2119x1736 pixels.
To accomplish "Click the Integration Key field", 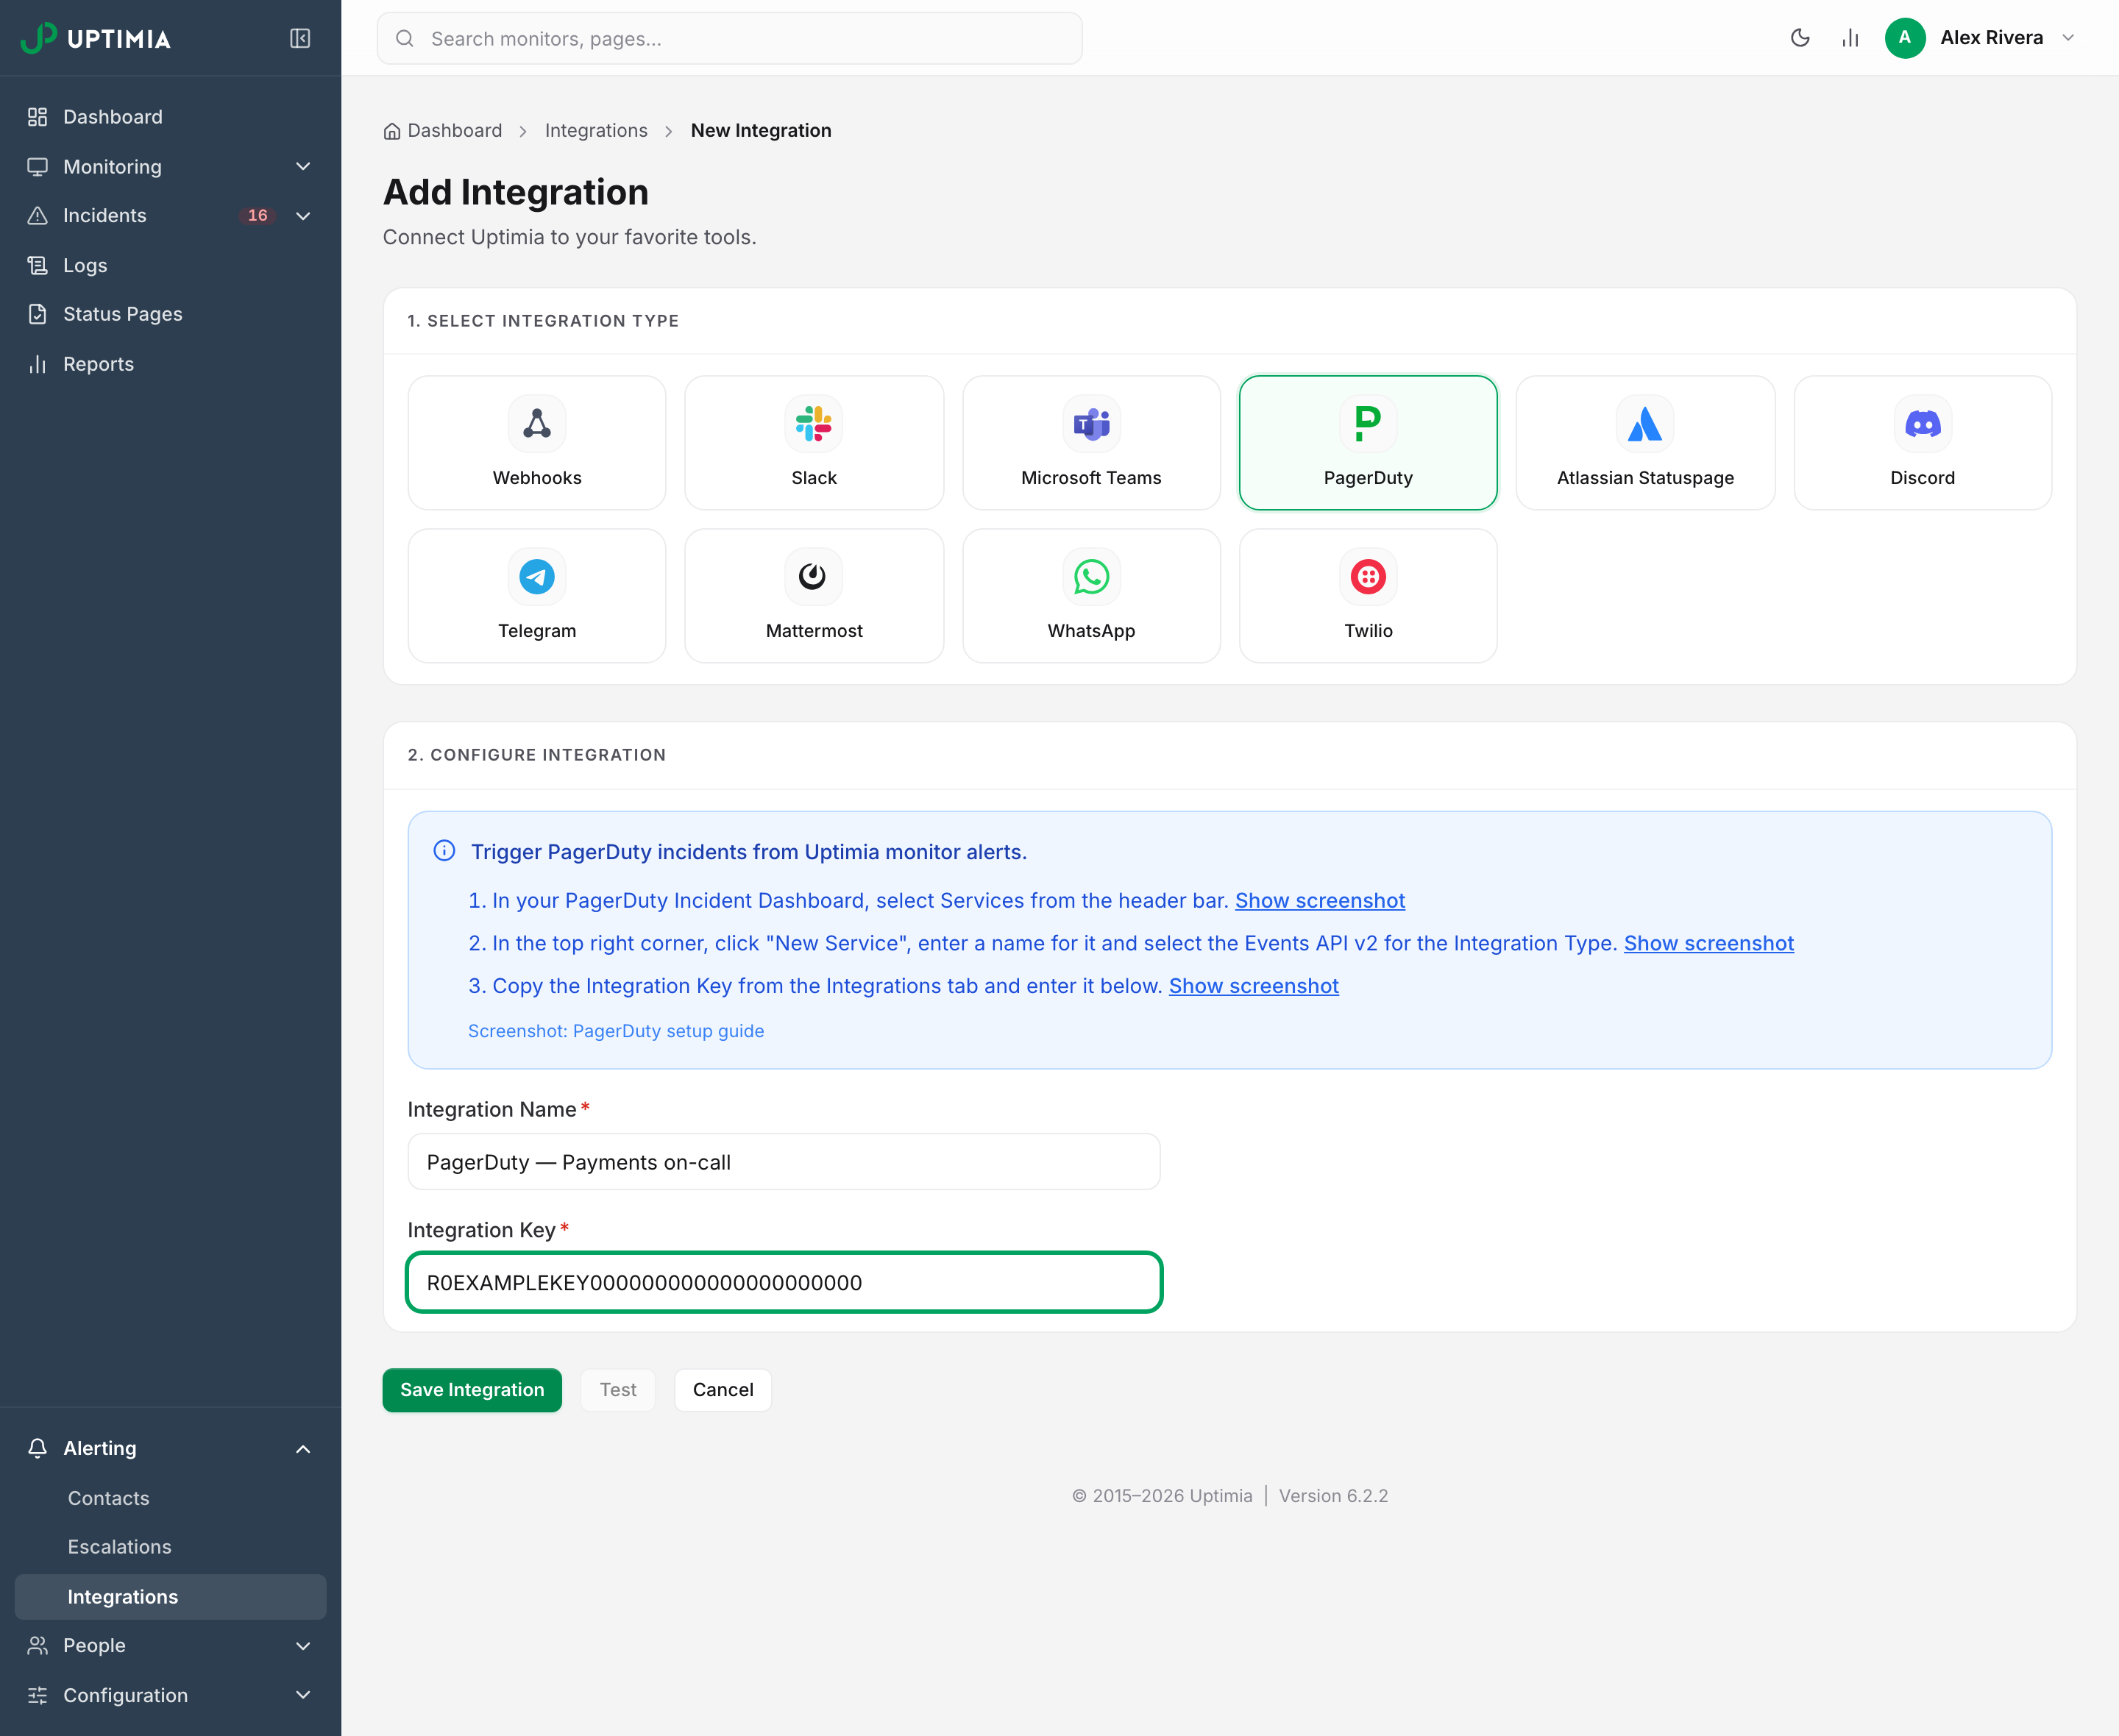I will click(x=784, y=1282).
